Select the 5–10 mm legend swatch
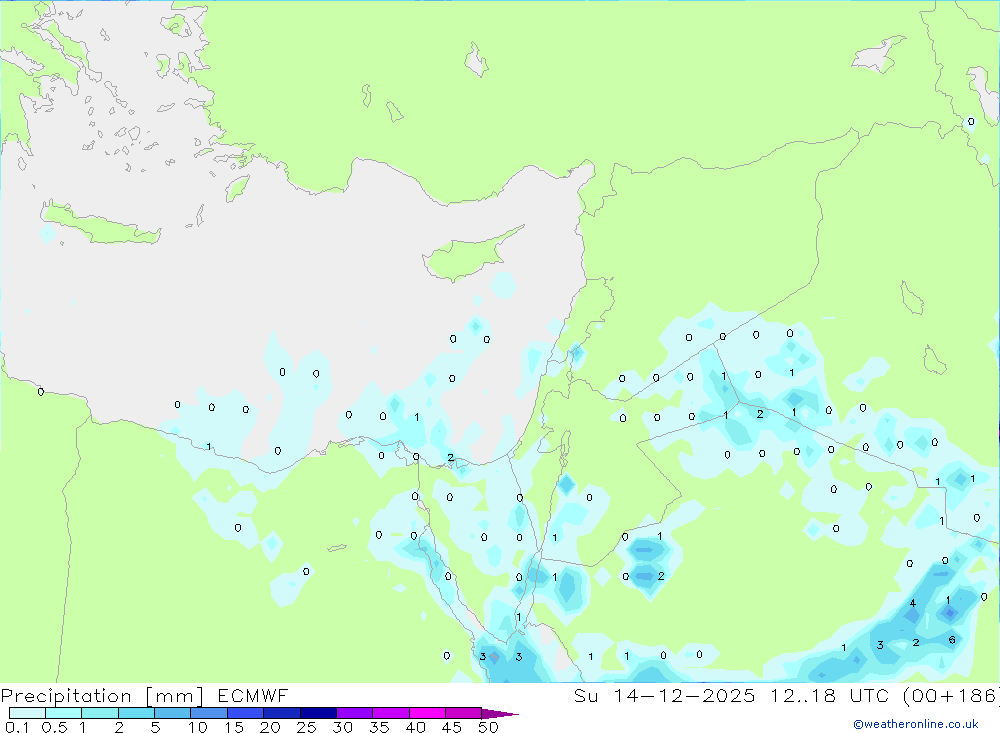The height and width of the screenshot is (733, 1000). 172,713
